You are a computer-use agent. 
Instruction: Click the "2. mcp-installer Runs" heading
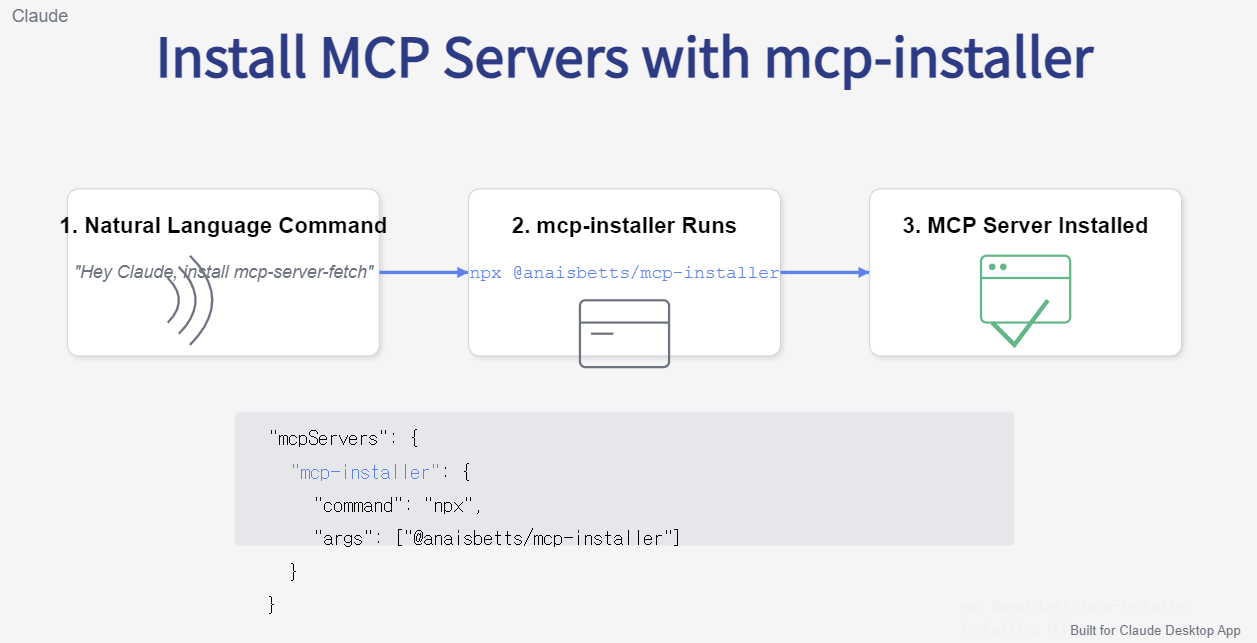(x=624, y=226)
